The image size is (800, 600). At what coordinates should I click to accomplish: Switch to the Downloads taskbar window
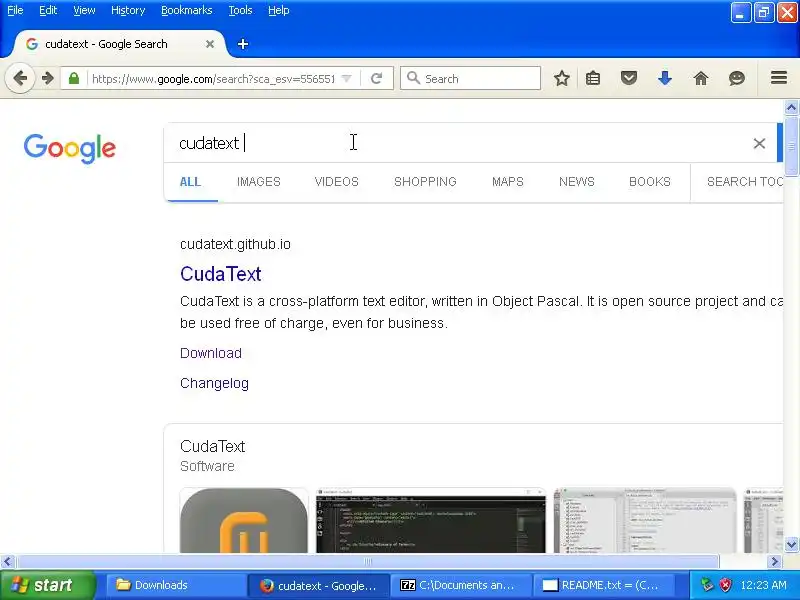click(176, 585)
